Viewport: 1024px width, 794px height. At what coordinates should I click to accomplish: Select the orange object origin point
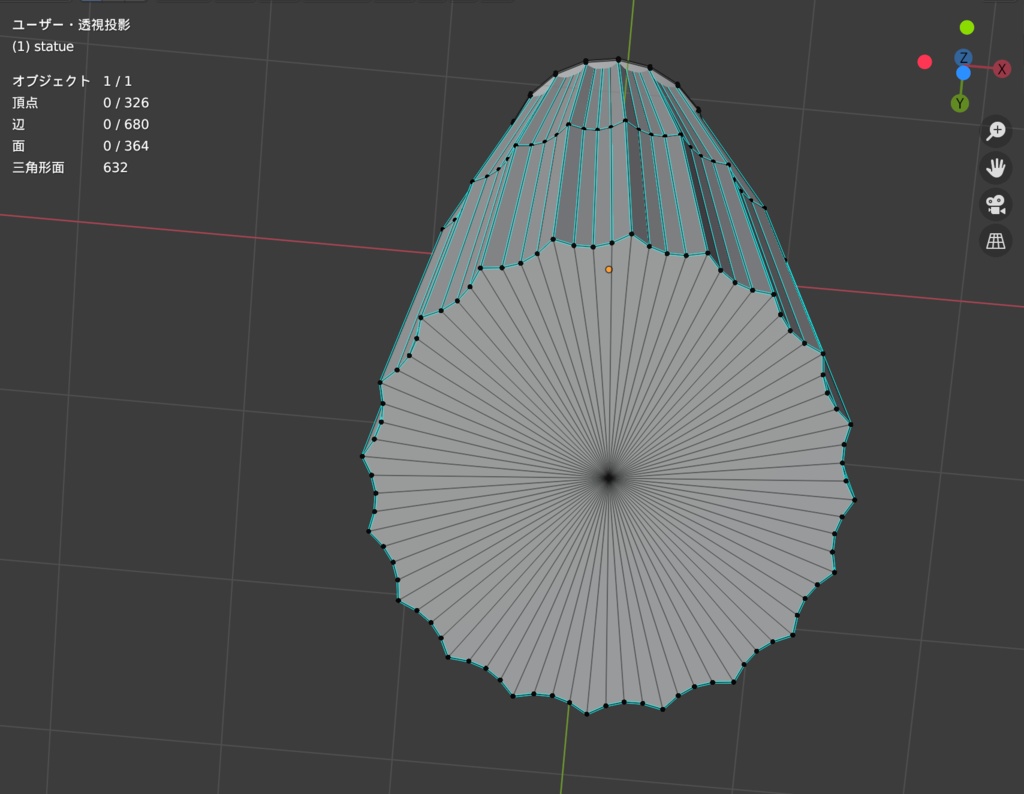609,269
